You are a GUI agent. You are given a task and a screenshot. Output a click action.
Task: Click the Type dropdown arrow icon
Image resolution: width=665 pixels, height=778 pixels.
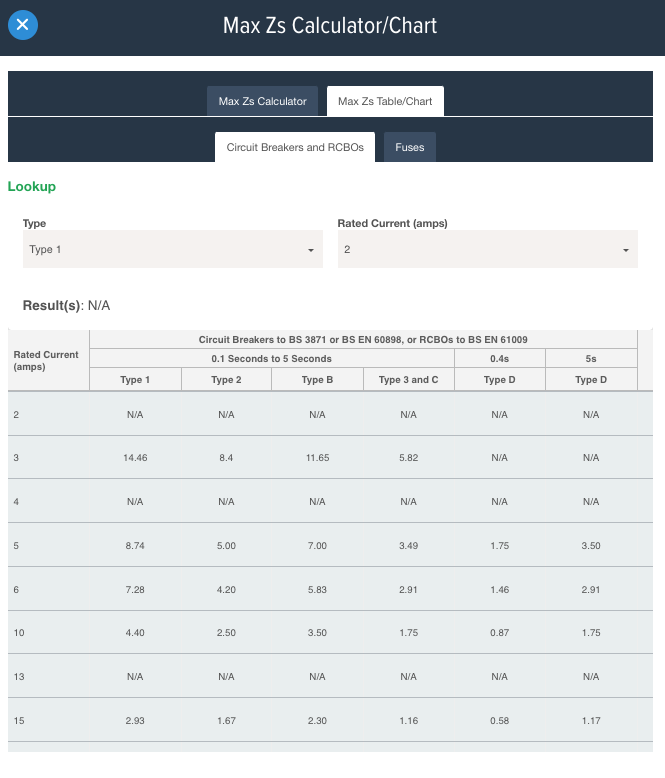pyautogui.click(x=311, y=250)
